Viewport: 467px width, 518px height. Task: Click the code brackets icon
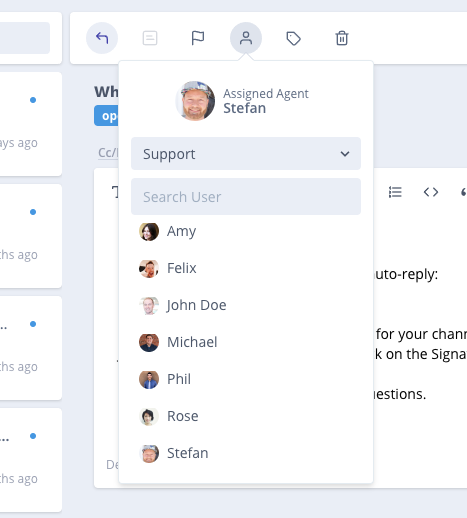point(431,192)
